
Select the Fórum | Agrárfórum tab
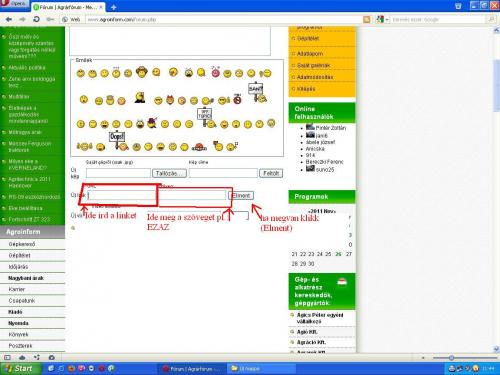click(x=68, y=7)
